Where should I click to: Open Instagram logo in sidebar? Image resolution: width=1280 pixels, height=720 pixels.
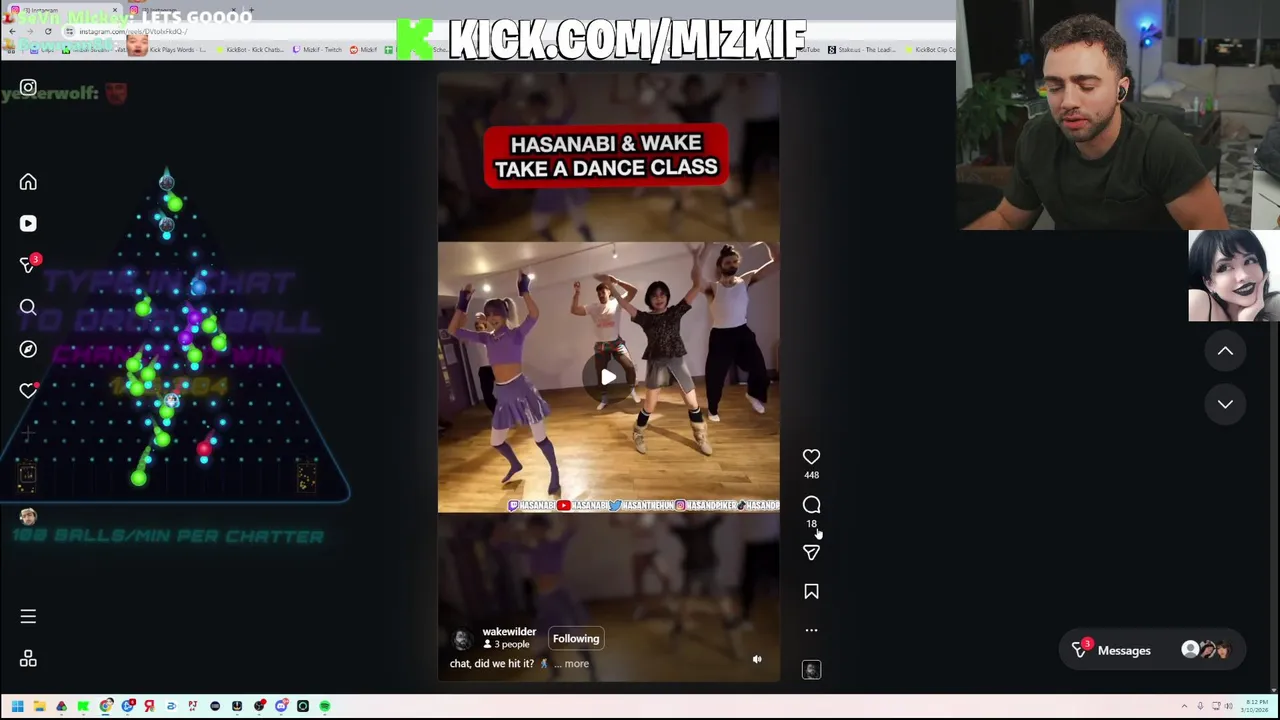(28, 88)
